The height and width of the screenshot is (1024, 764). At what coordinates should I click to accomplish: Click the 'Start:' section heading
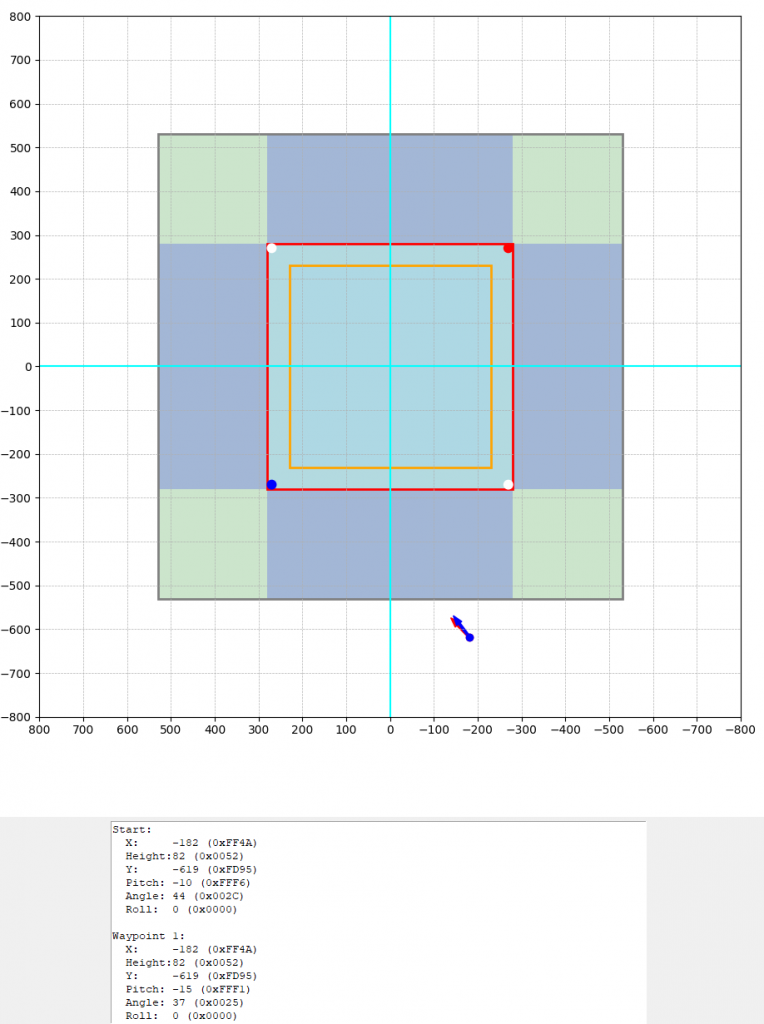tap(132, 829)
